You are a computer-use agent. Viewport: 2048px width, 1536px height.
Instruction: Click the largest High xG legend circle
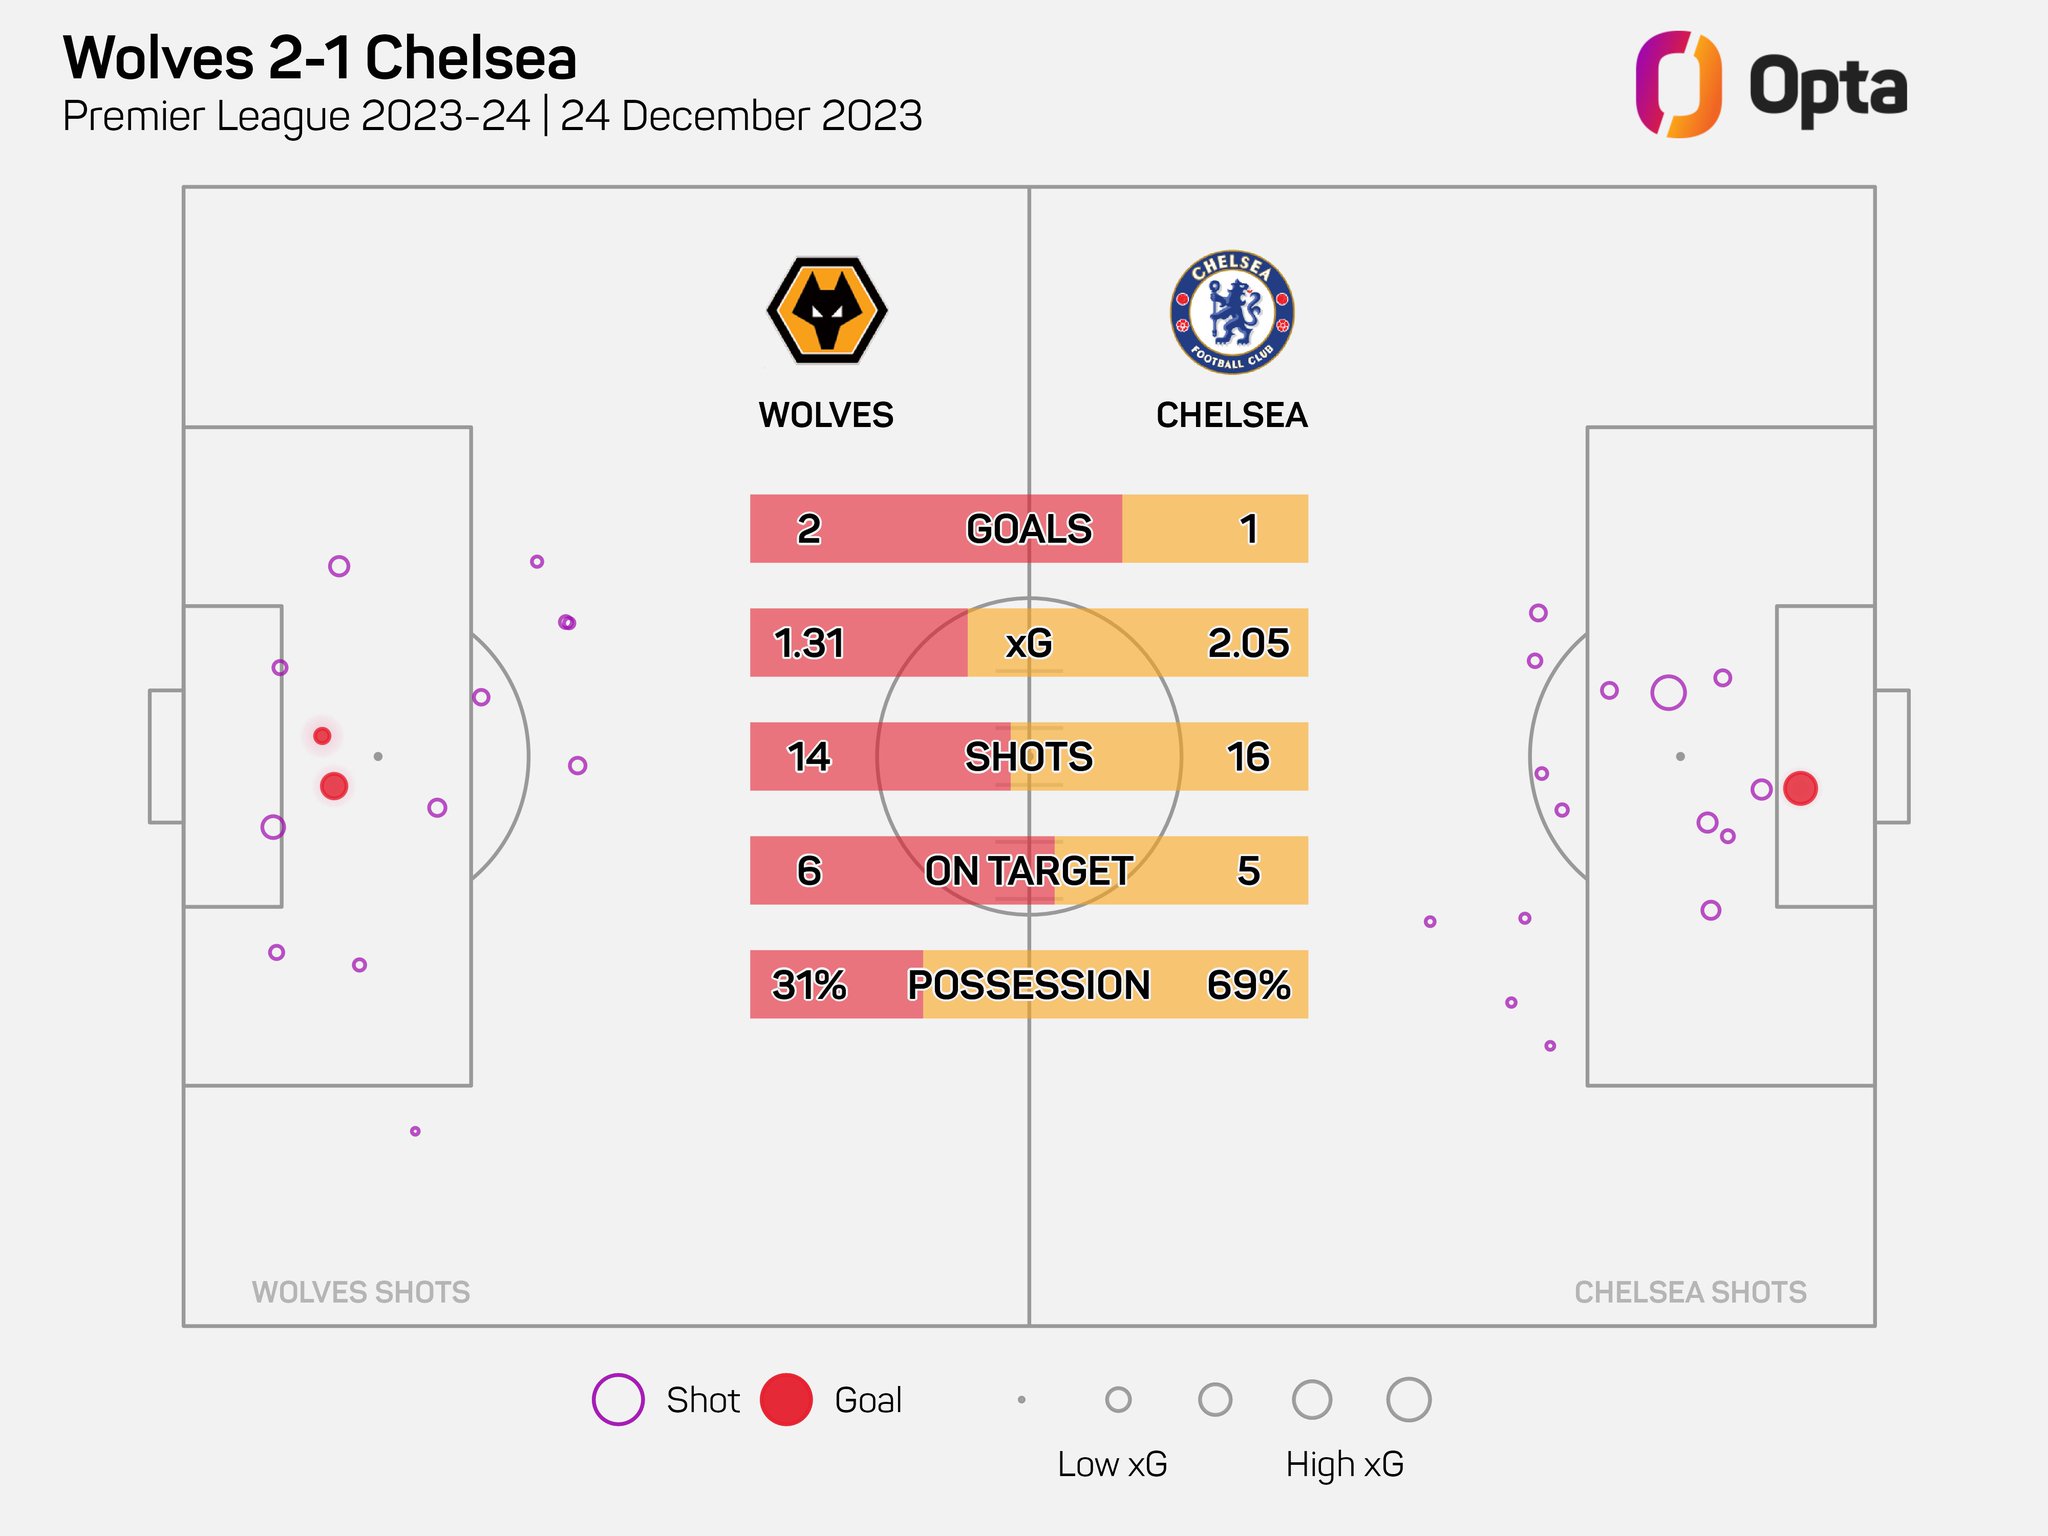1408,1399
